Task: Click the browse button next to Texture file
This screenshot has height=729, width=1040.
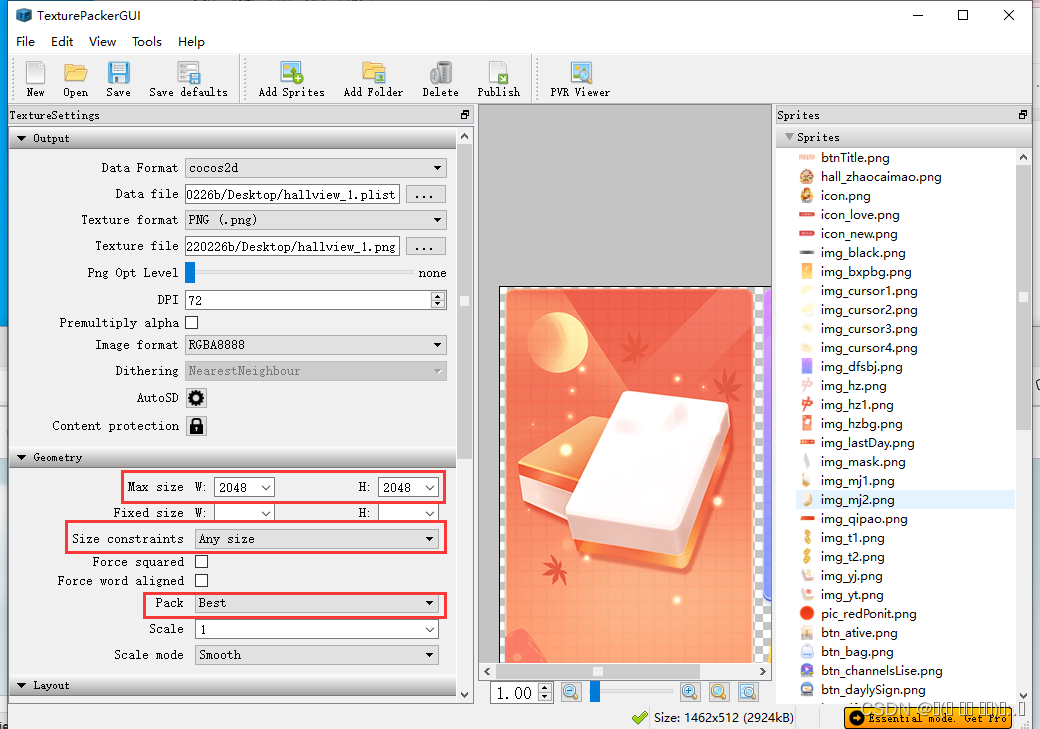Action: click(x=425, y=245)
